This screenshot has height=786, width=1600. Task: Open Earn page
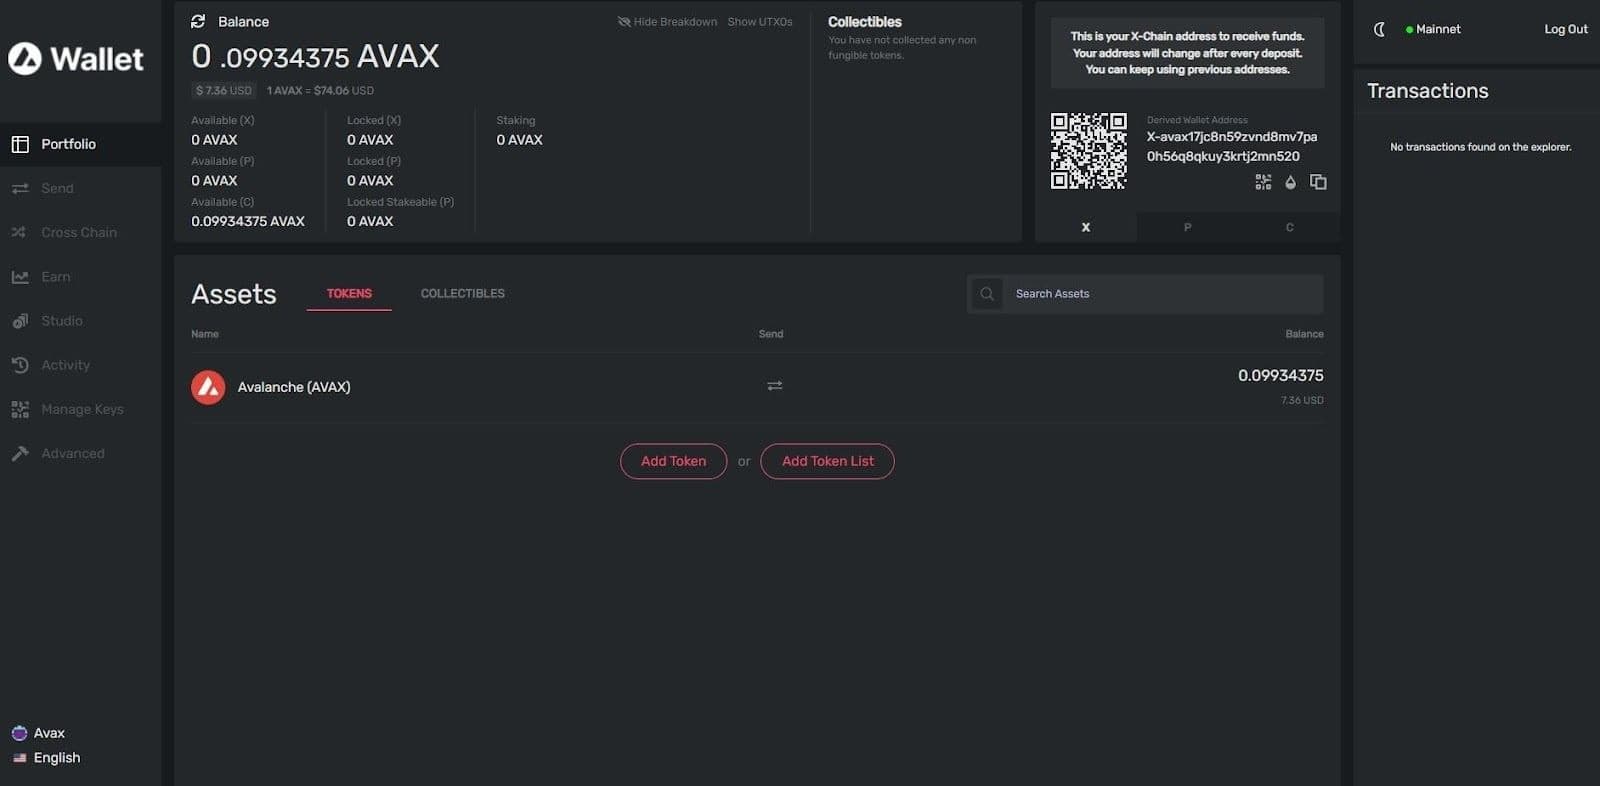click(x=80, y=277)
